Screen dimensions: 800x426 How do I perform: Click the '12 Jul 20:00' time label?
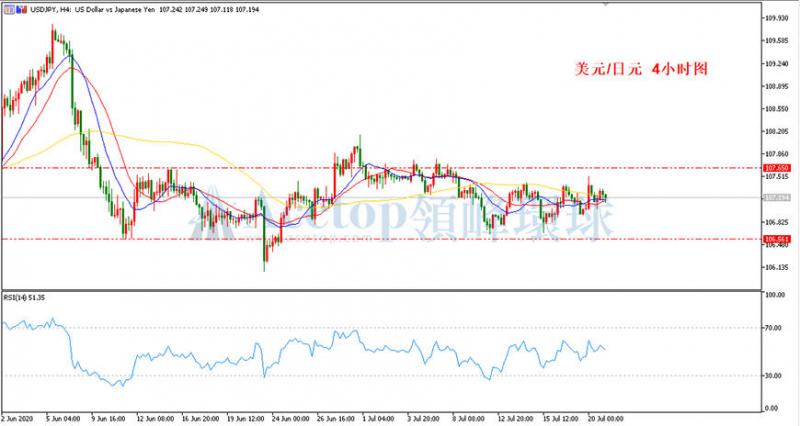tap(517, 419)
